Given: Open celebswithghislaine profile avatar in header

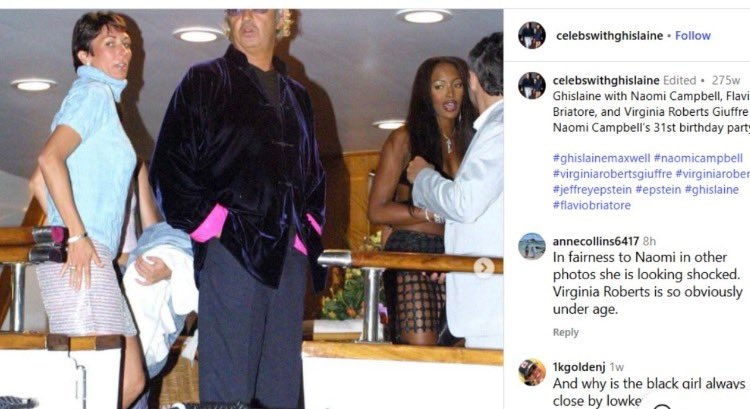Looking at the screenshot, I should click(x=531, y=35).
